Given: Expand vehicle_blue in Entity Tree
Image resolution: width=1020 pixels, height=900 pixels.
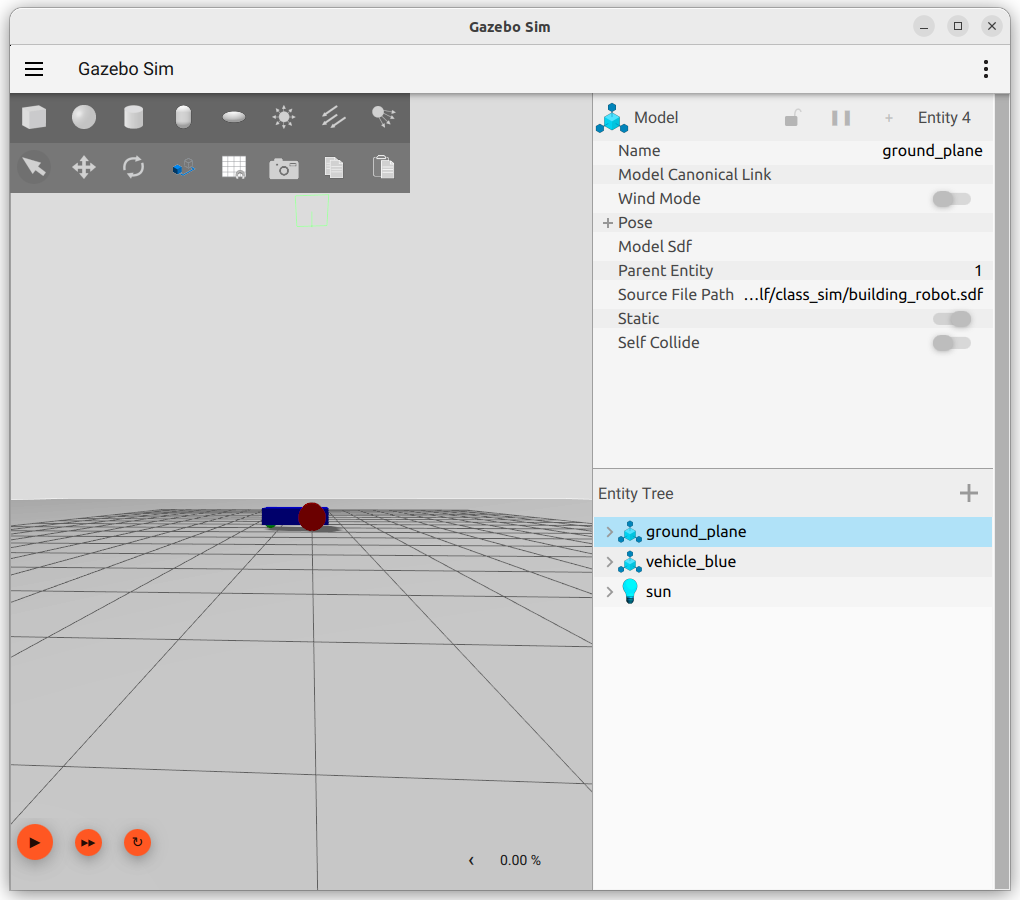Looking at the screenshot, I should click(609, 562).
